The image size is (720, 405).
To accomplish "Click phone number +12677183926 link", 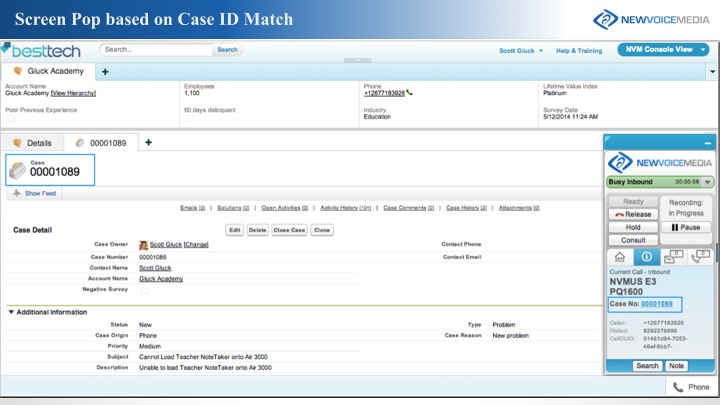I will pos(384,93).
